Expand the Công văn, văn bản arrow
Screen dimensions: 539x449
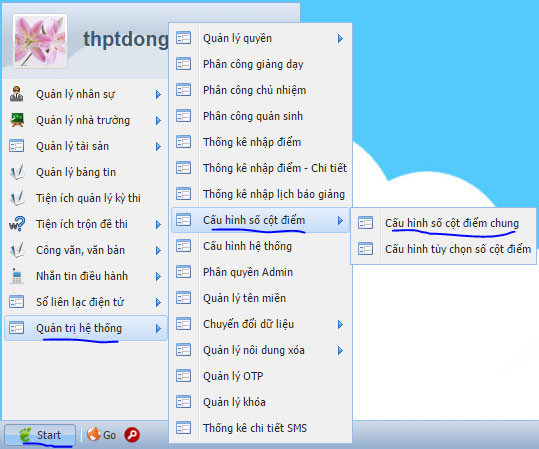158,250
